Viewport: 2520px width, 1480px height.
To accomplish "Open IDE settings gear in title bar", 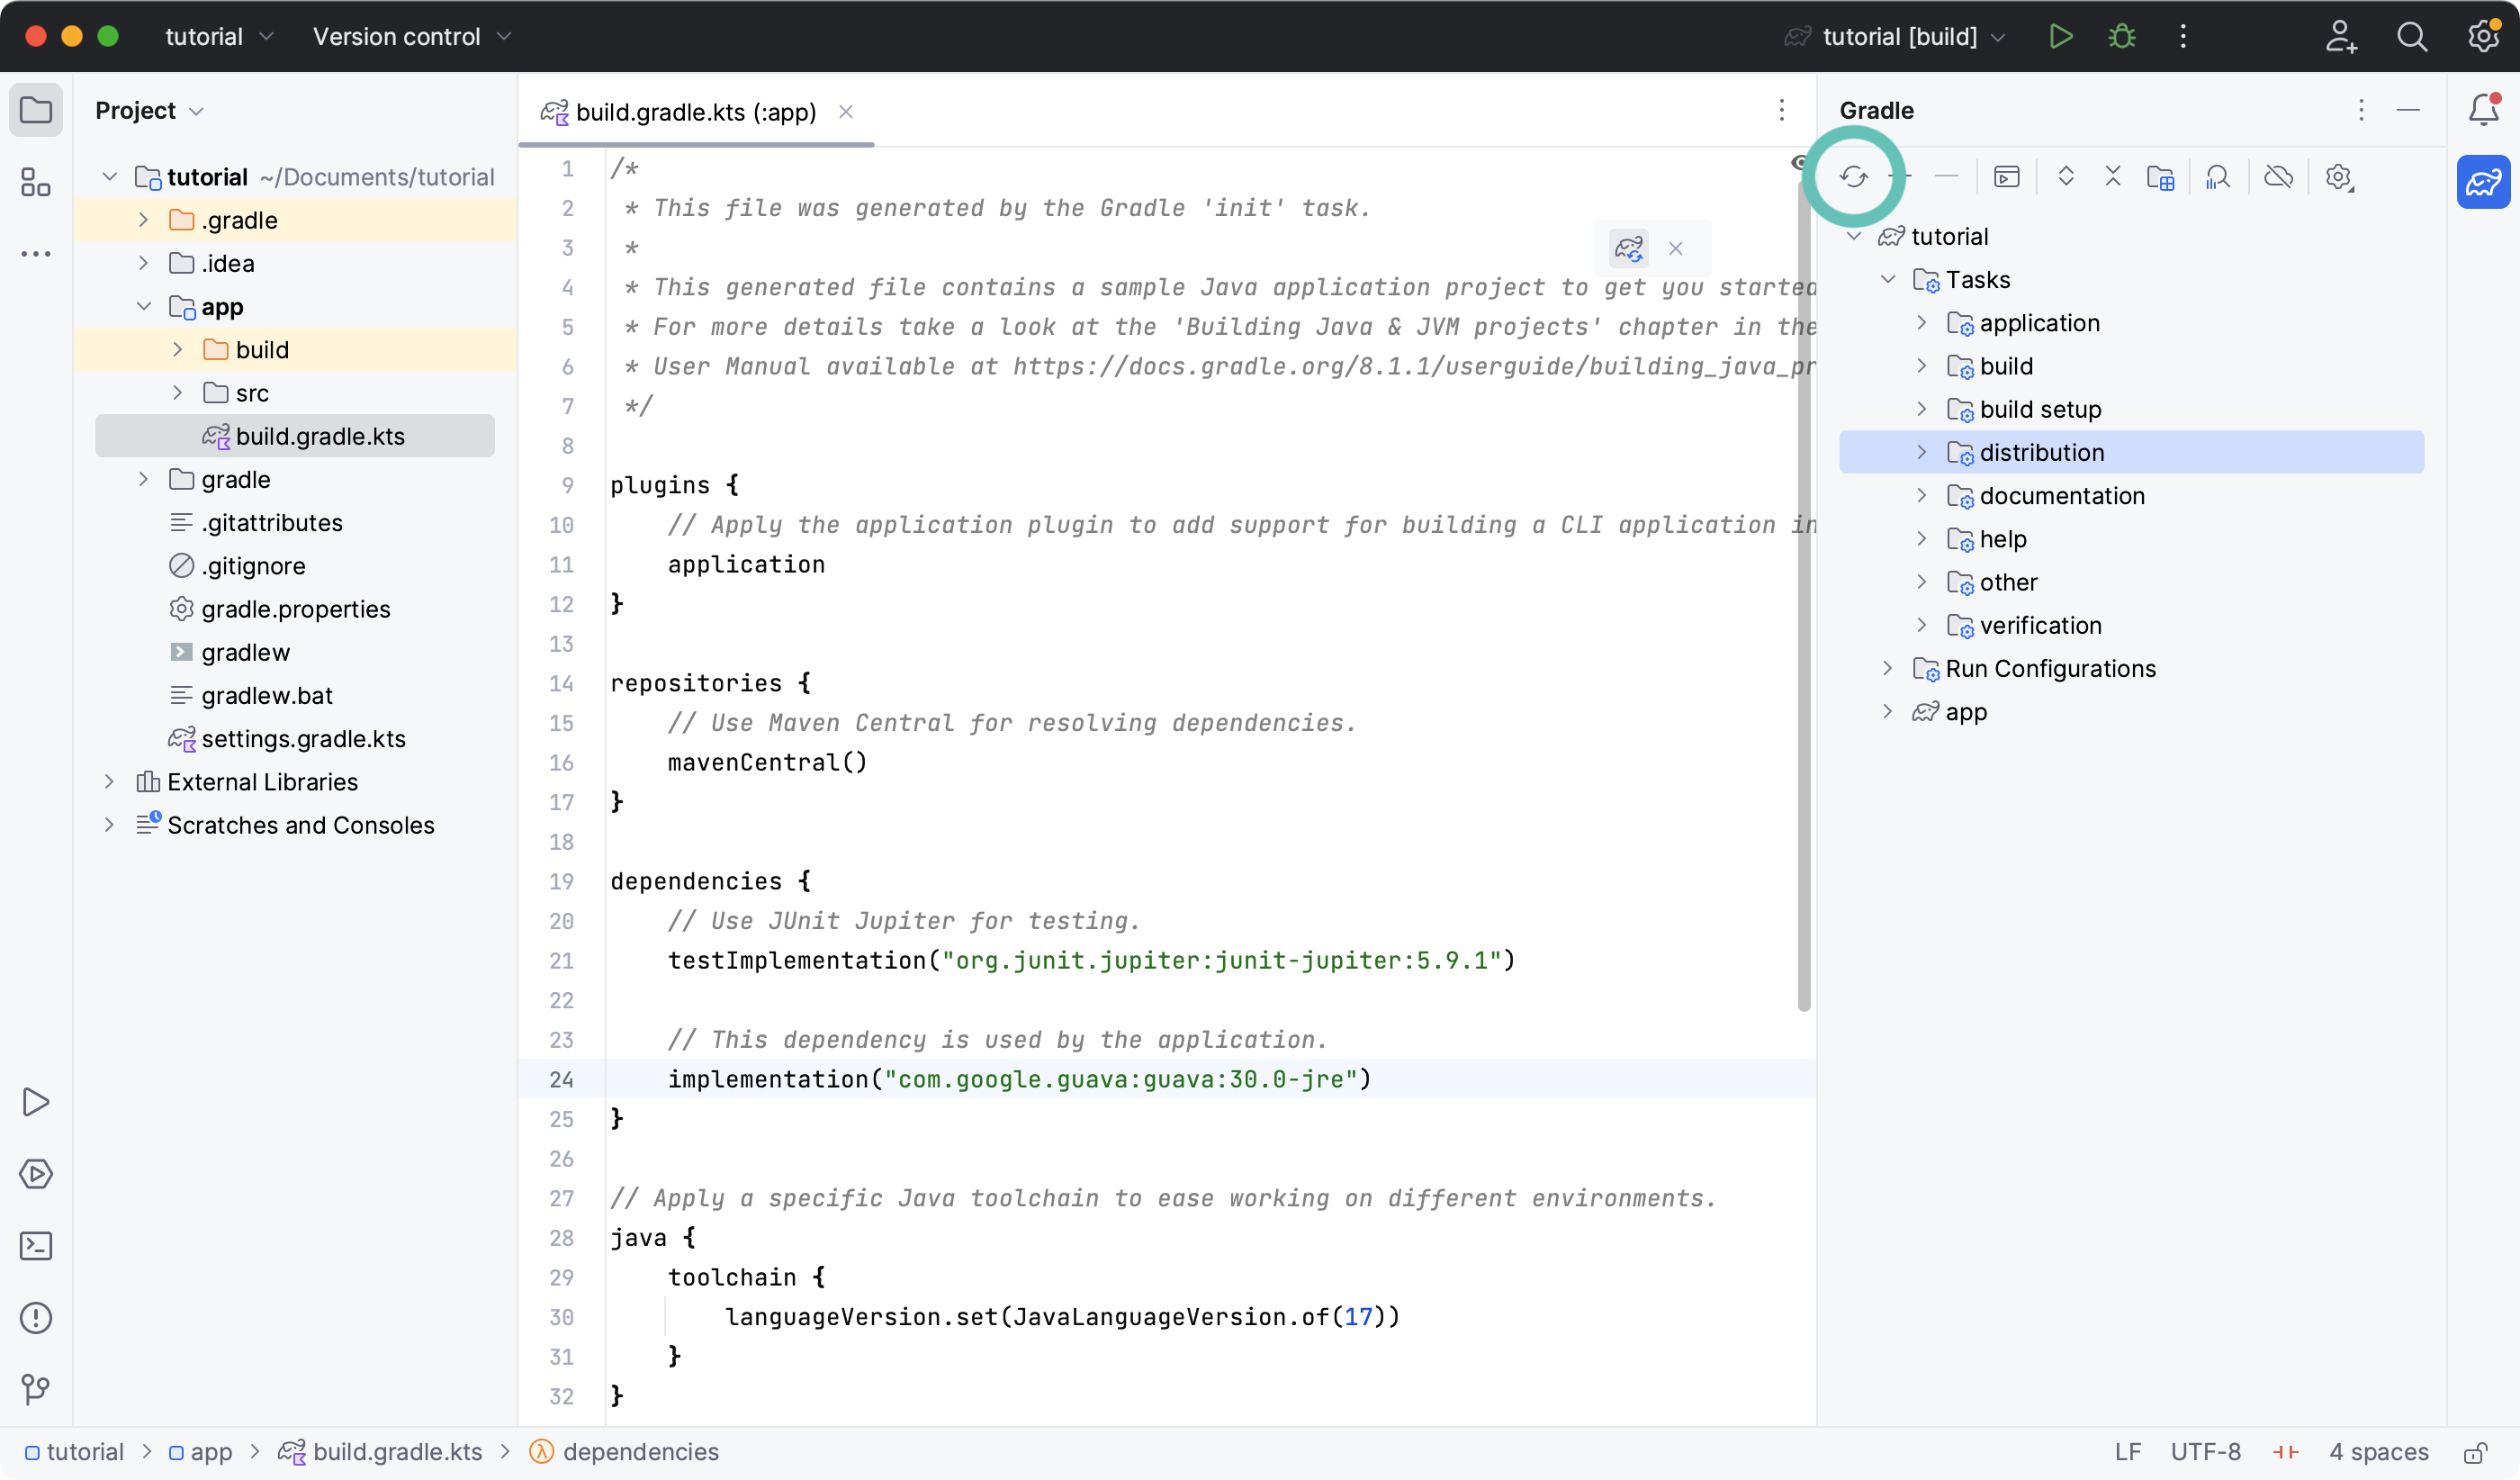I will 2484,37.
